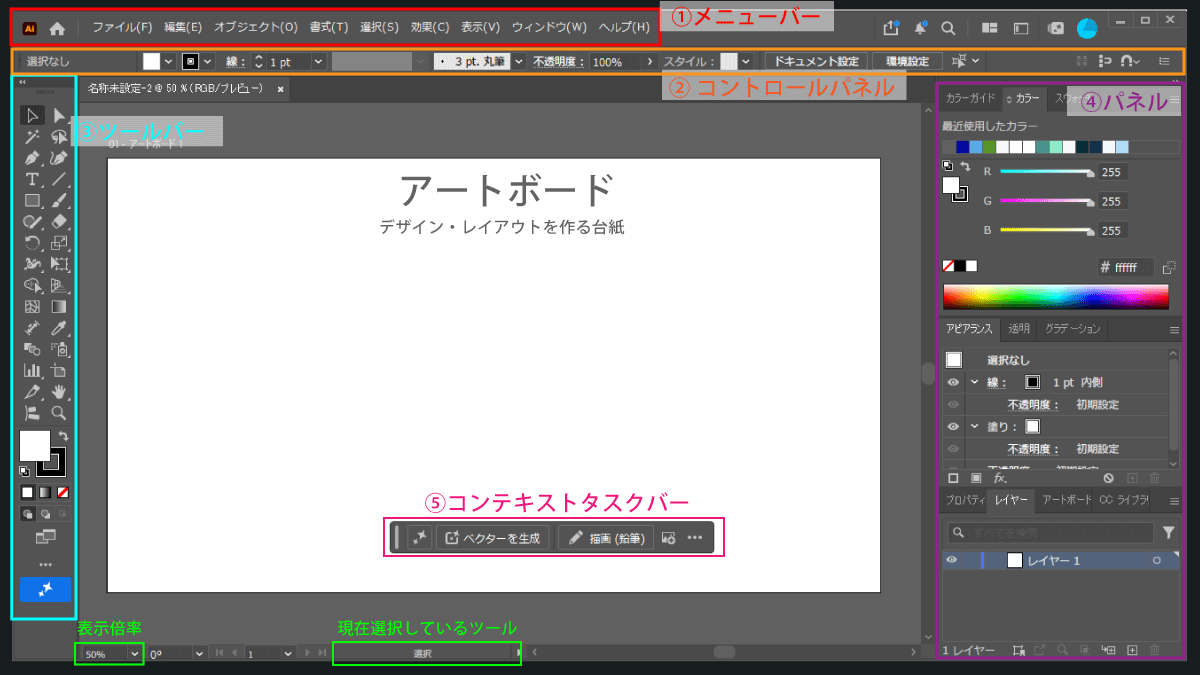Open the ウィンドウ(W) menu
This screenshot has height=675, width=1200.
pyautogui.click(x=549, y=27)
